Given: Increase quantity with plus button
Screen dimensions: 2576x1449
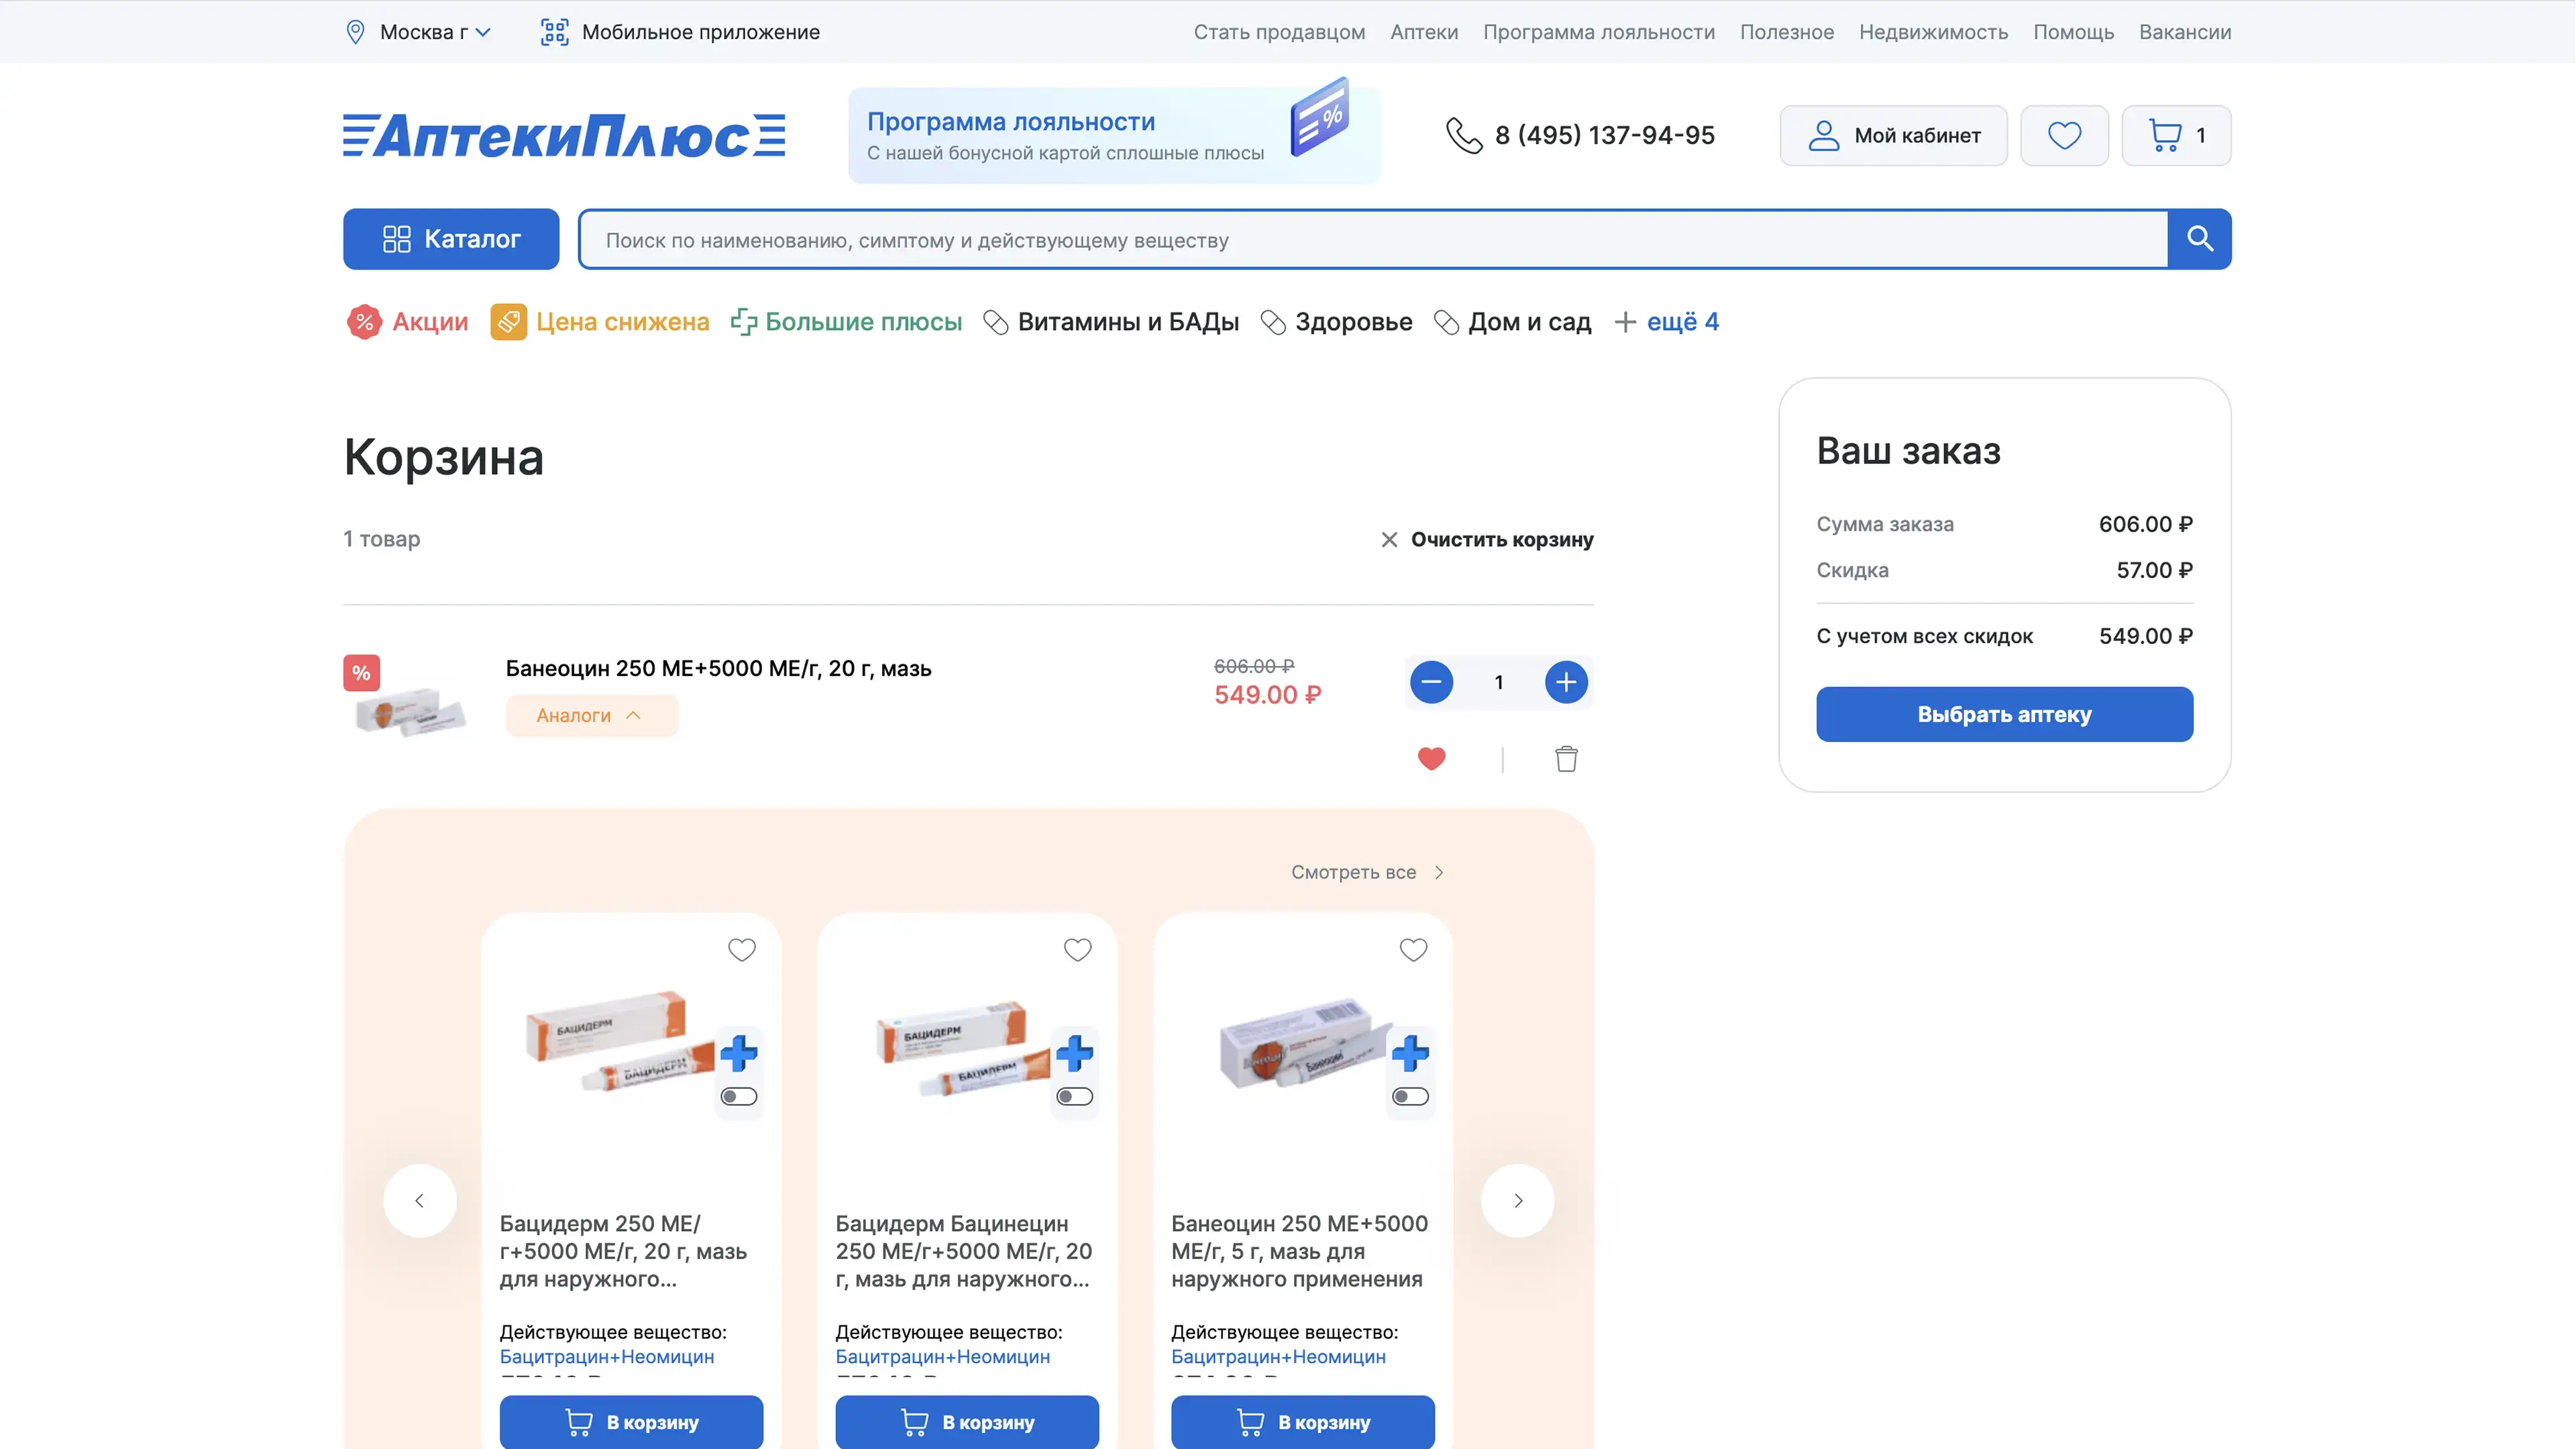Looking at the screenshot, I should pos(1566,682).
